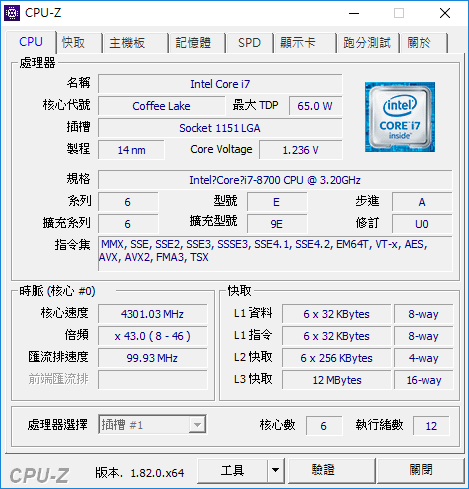
Task: Click the 修訂 value 'U0'
Action: pos(422,224)
